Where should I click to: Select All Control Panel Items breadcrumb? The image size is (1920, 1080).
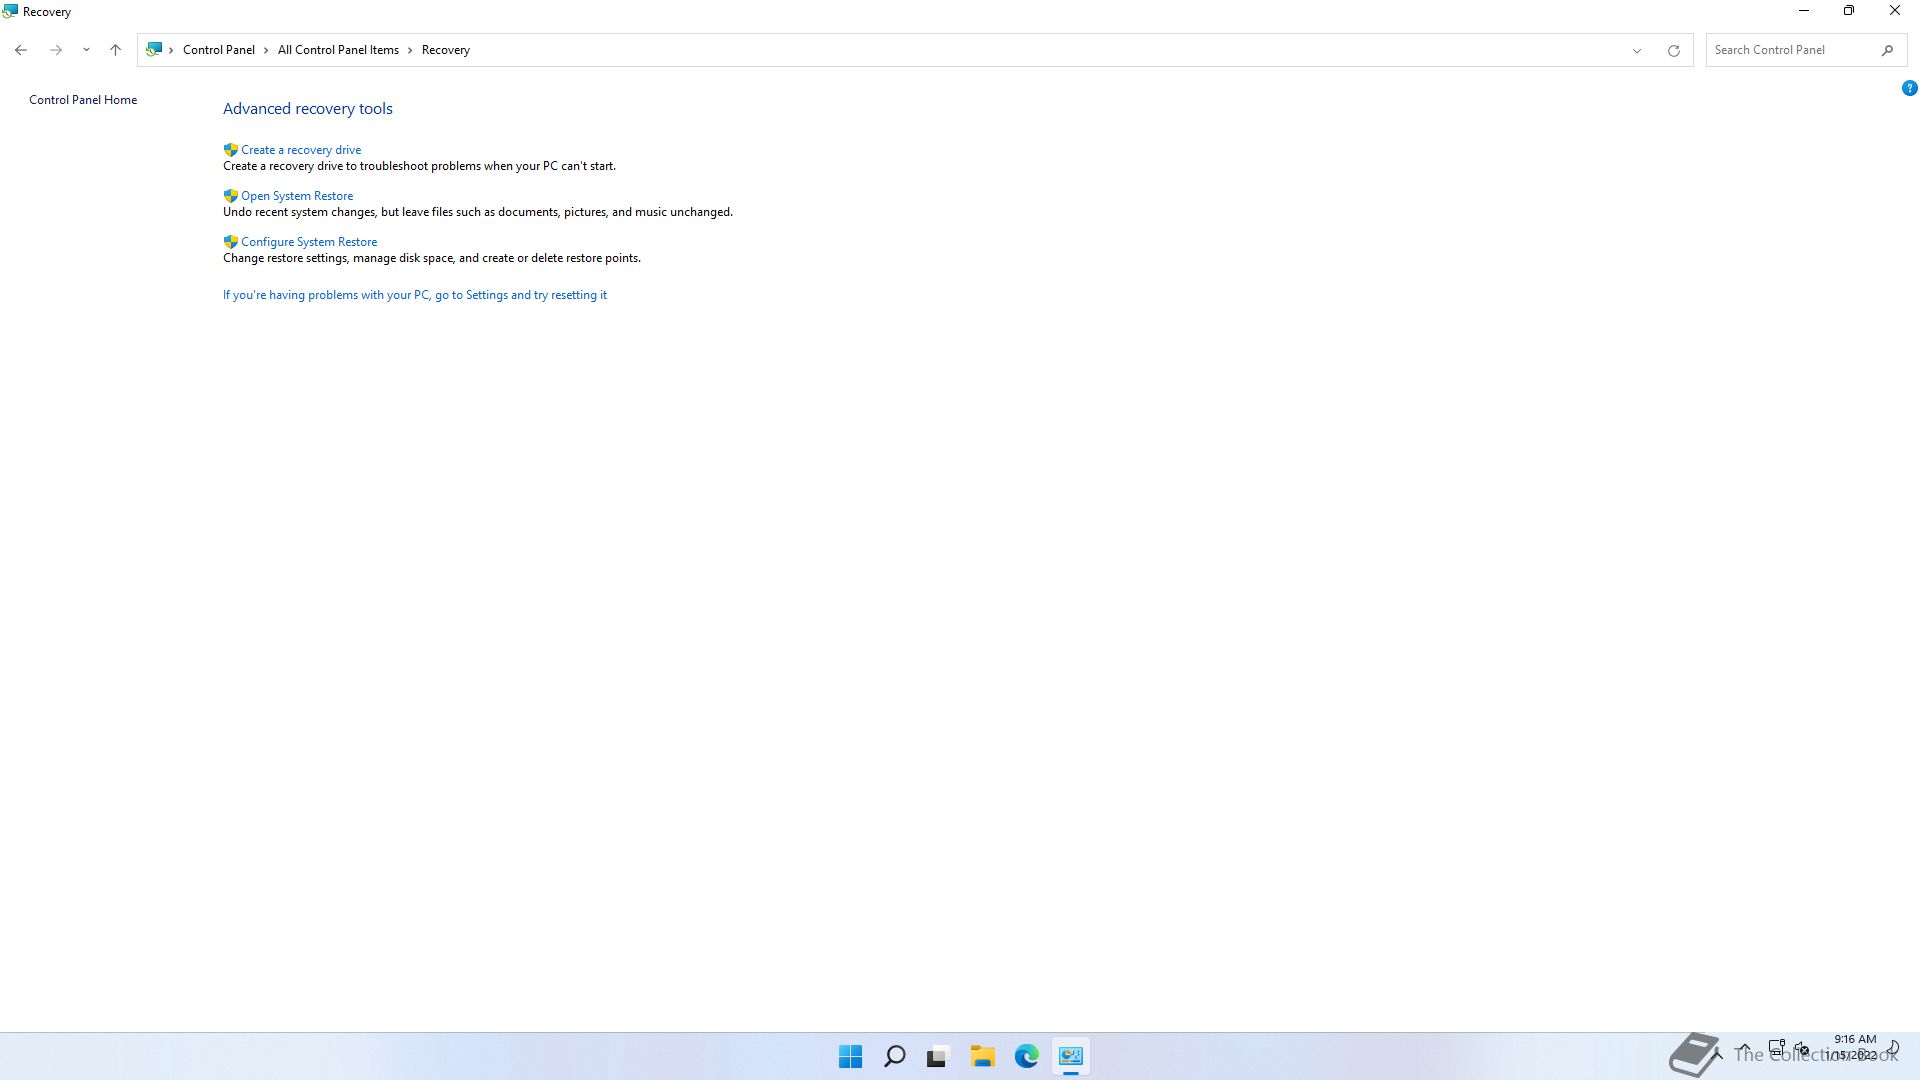coord(338,50)
